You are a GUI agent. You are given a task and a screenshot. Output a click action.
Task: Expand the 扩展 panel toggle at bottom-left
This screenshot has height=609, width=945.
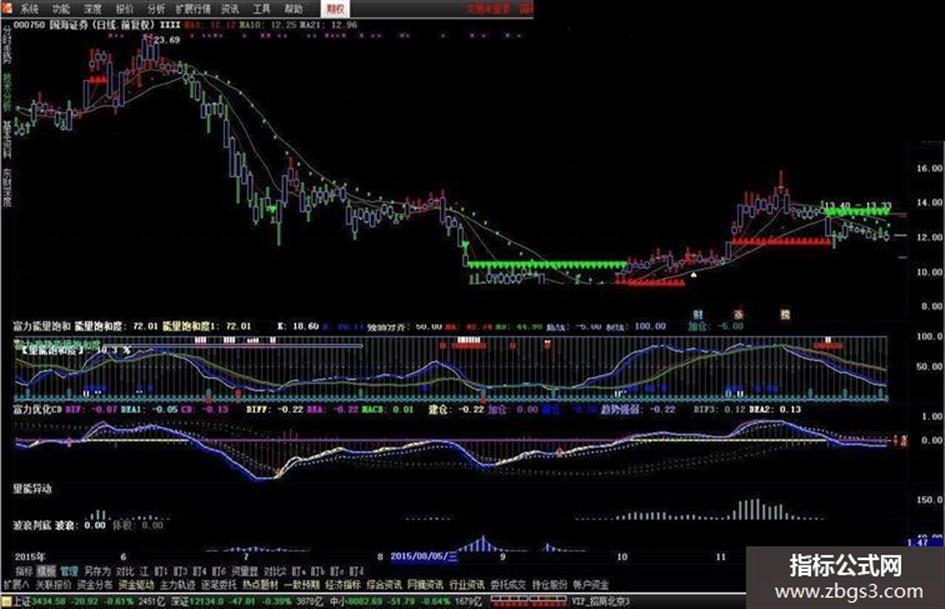(x=16, y=584)
